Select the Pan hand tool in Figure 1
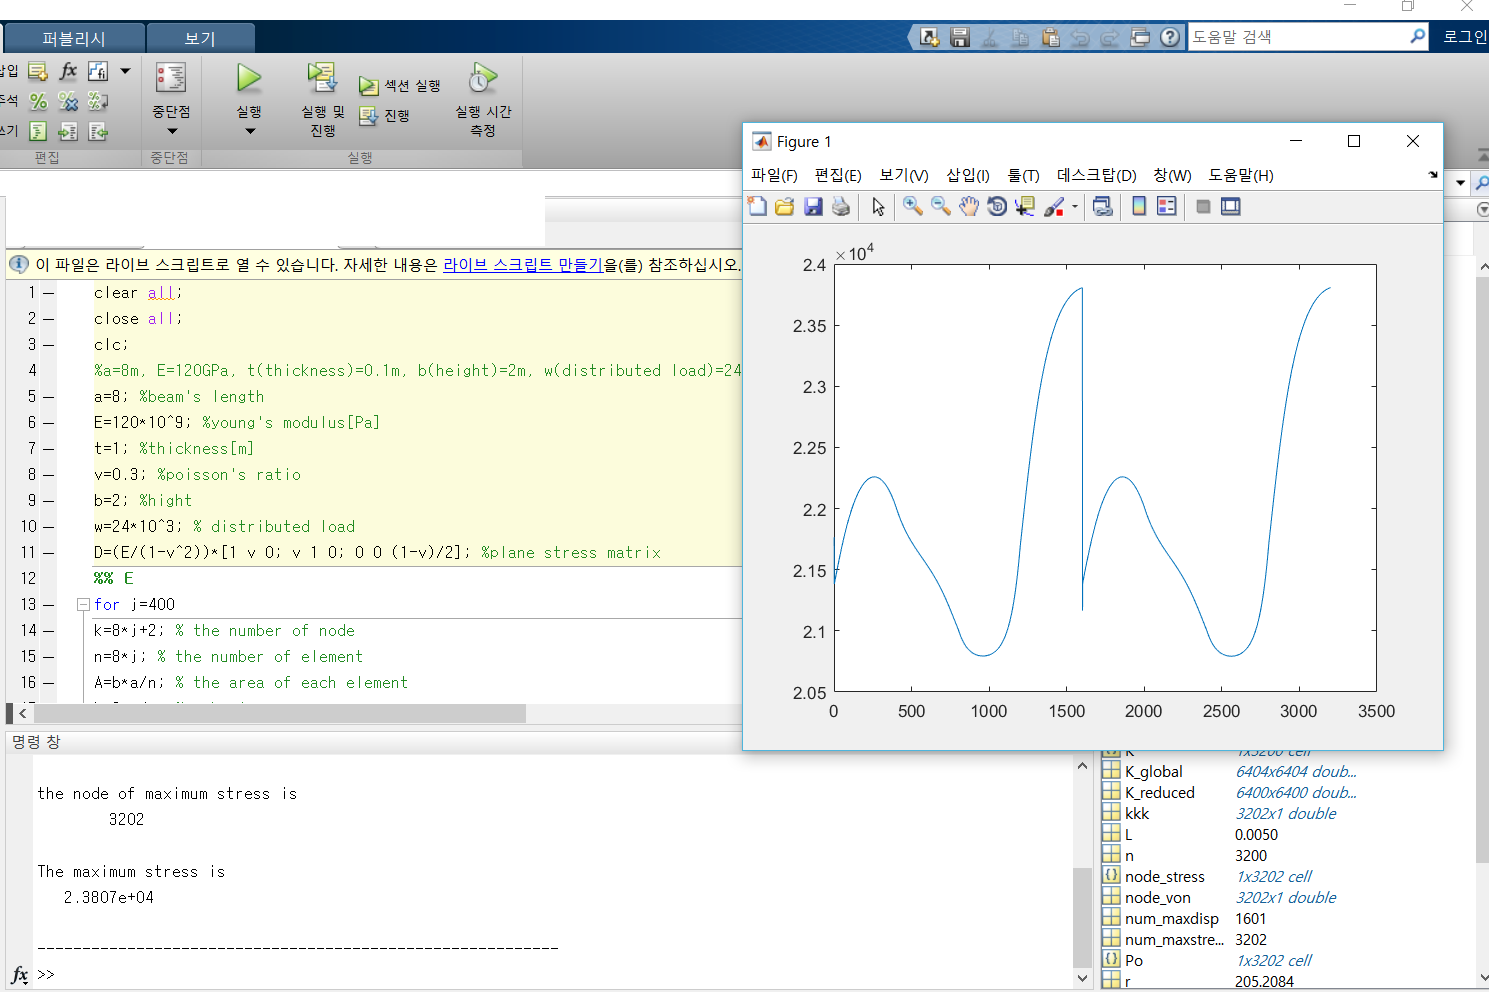1489x992 pixels. tap(968, 206)
